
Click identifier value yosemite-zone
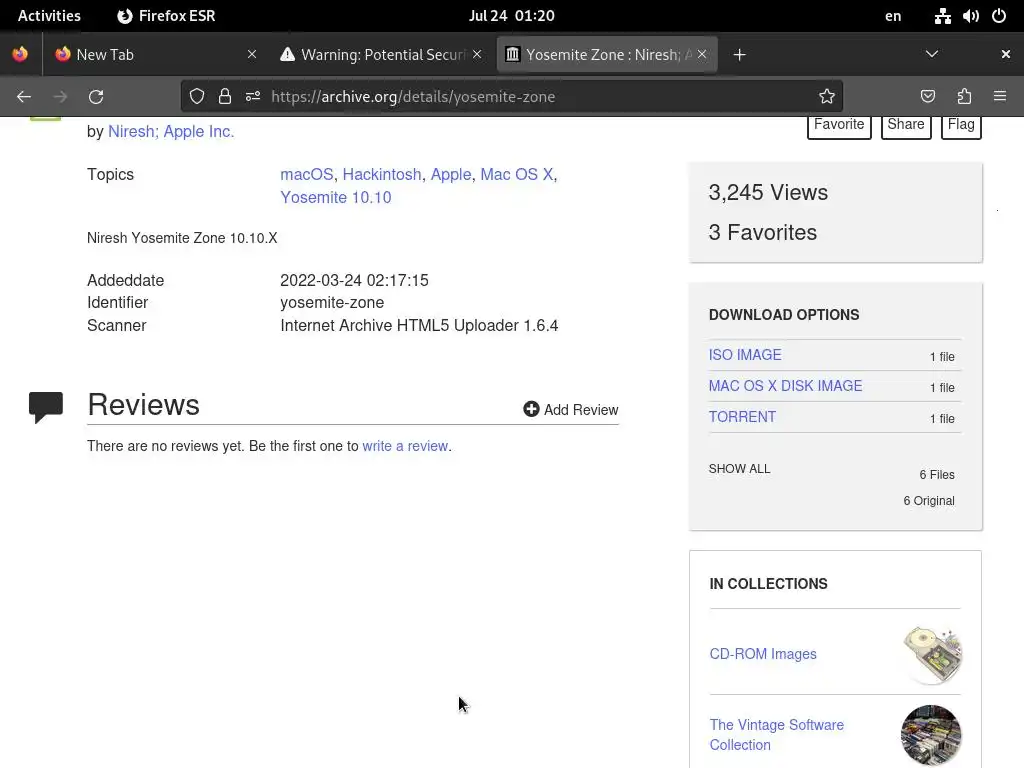point(332,302)
